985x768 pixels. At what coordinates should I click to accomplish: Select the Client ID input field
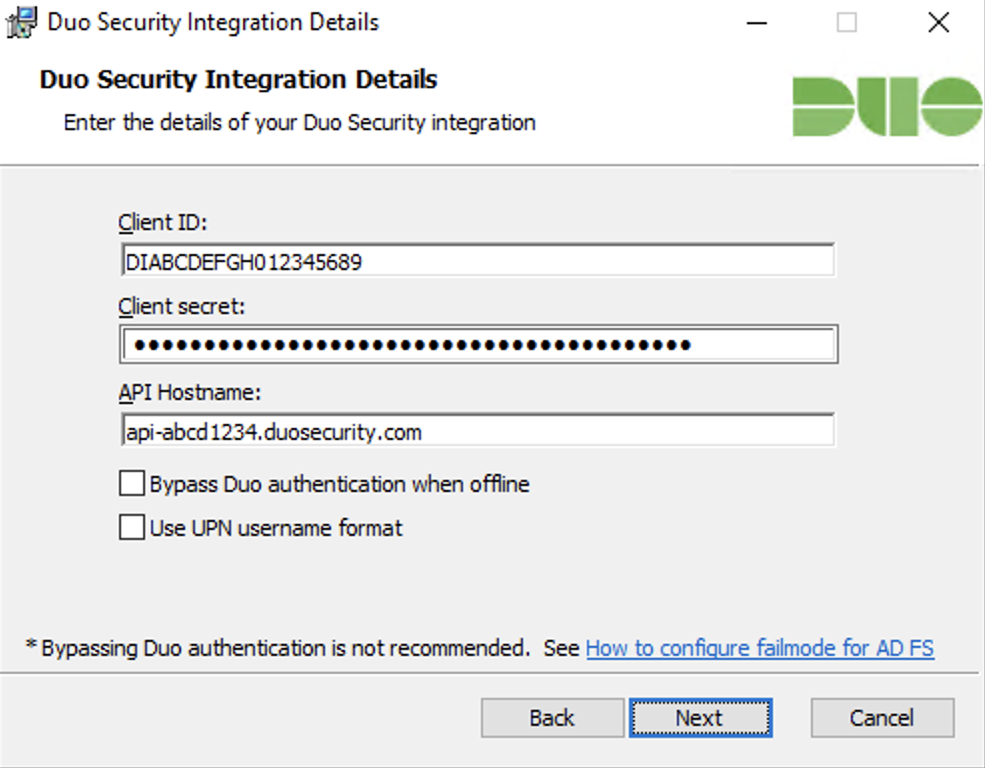tap(478, 259)
